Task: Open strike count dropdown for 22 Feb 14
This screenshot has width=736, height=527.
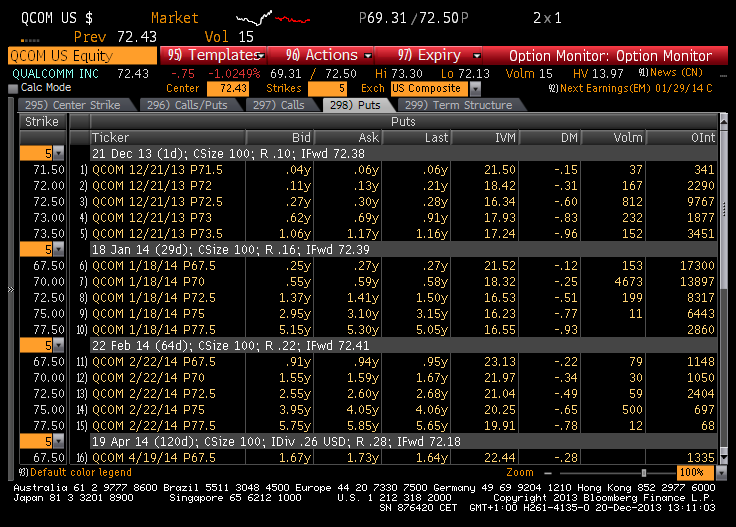Action: 58,345
